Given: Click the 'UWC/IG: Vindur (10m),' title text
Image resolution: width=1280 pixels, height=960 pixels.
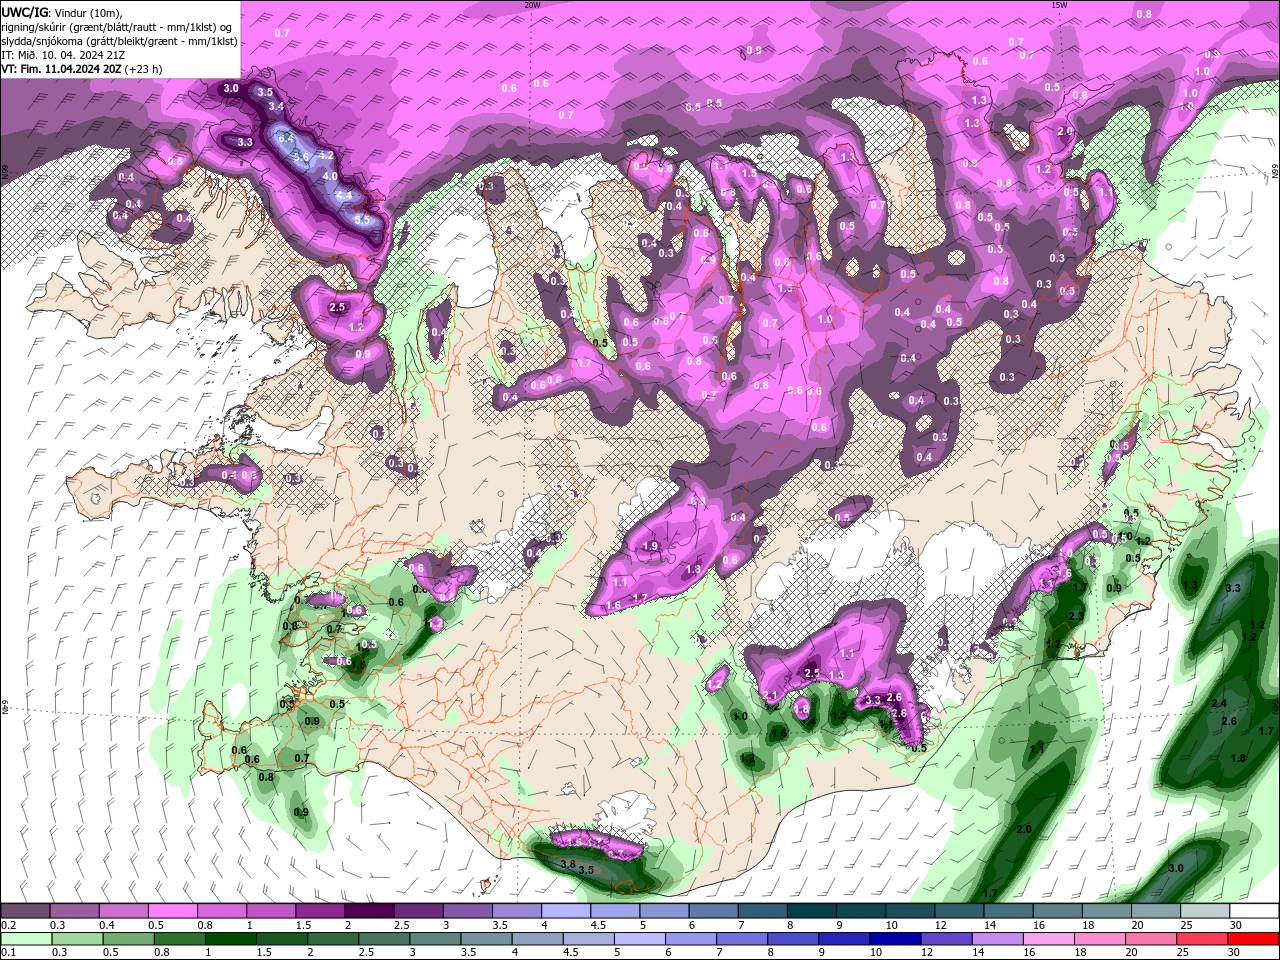Looking at the screenshot, I should (x=60, y=12).
